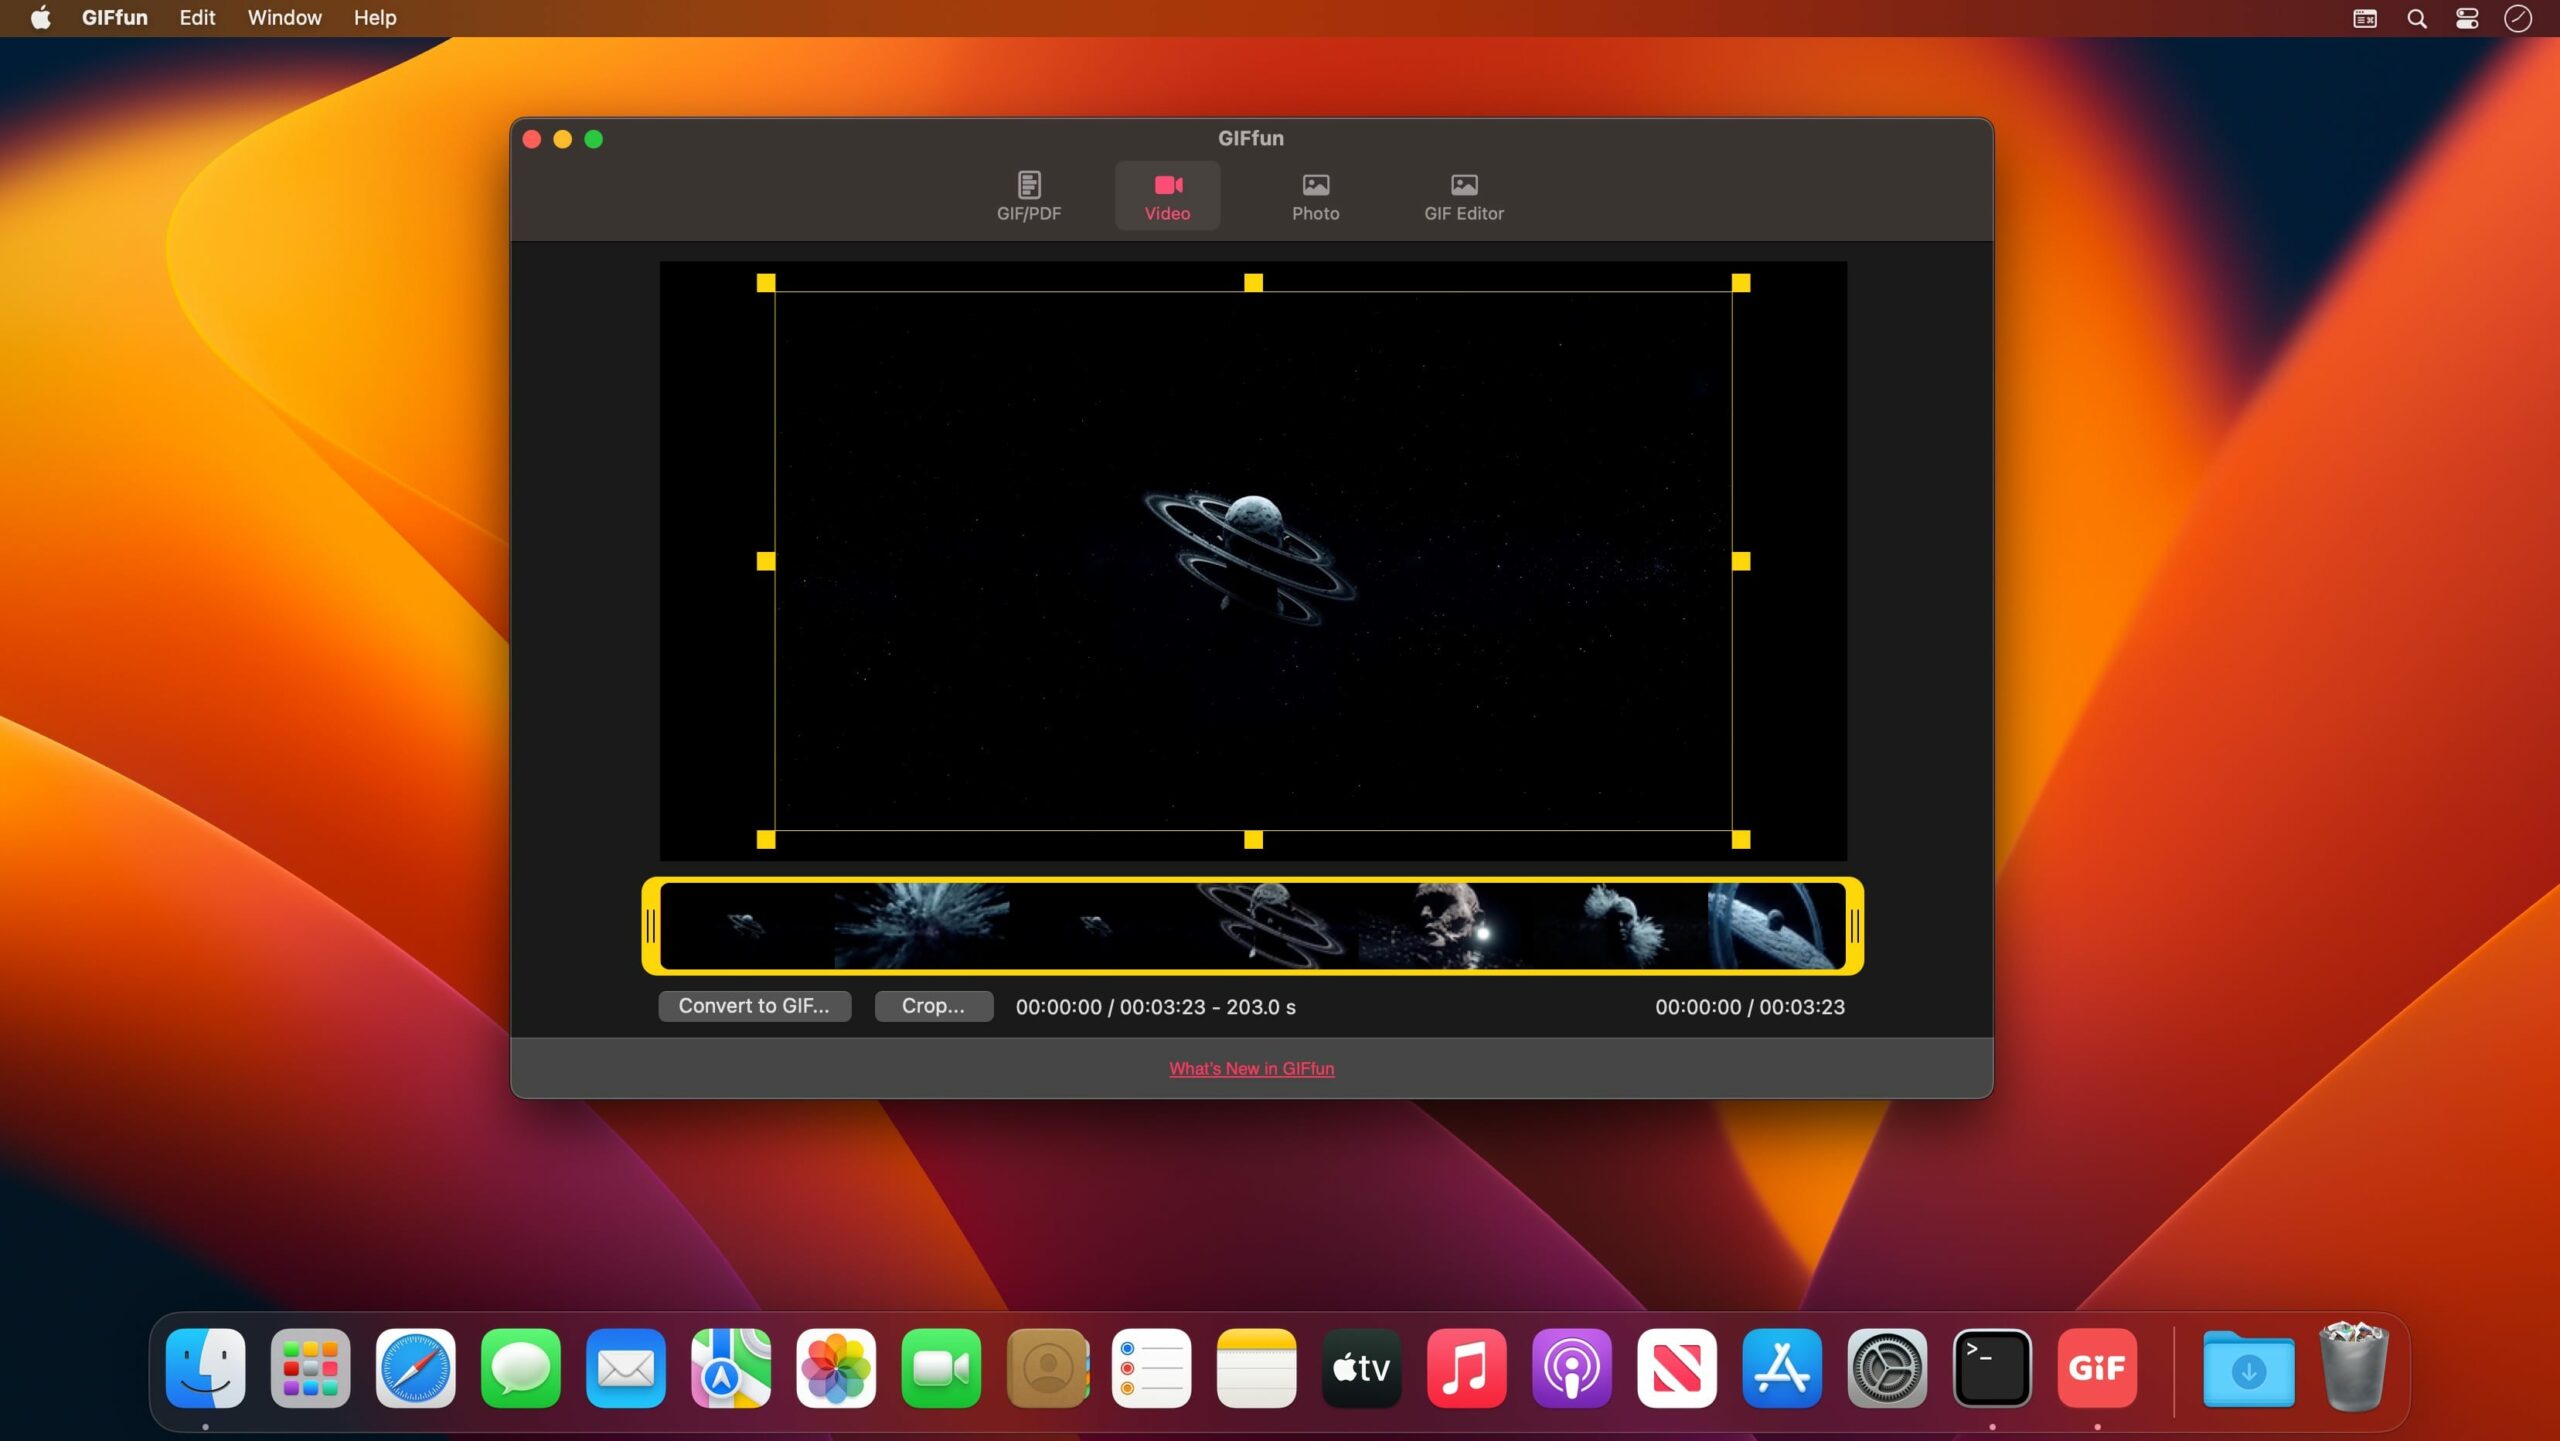Open Control Center in menu bar
This screenshot has height=1441, width=2560.
pos(2467,18)
